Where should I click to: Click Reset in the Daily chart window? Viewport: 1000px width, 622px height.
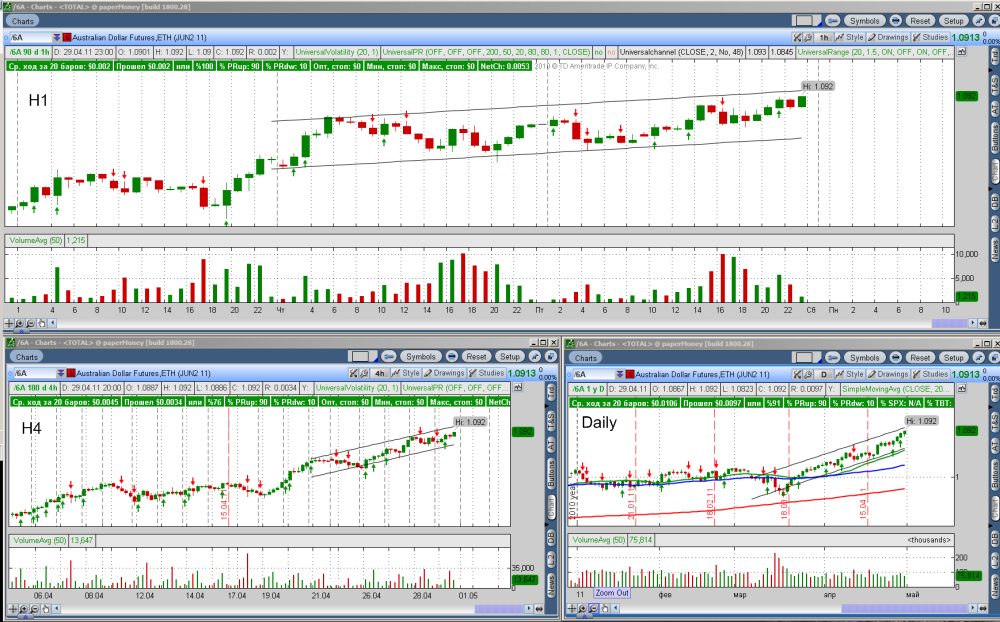point(920,358)
